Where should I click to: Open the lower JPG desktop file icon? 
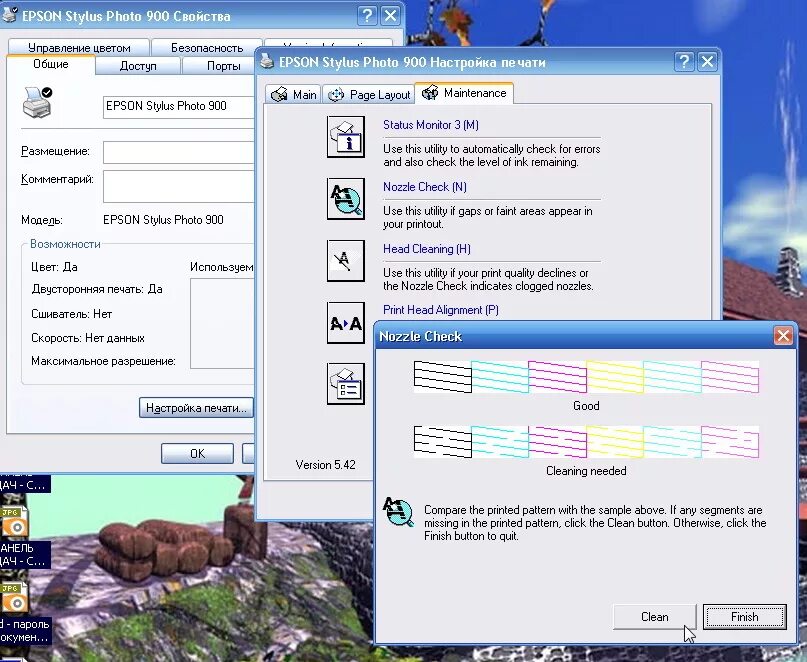(x=14, y=598)
